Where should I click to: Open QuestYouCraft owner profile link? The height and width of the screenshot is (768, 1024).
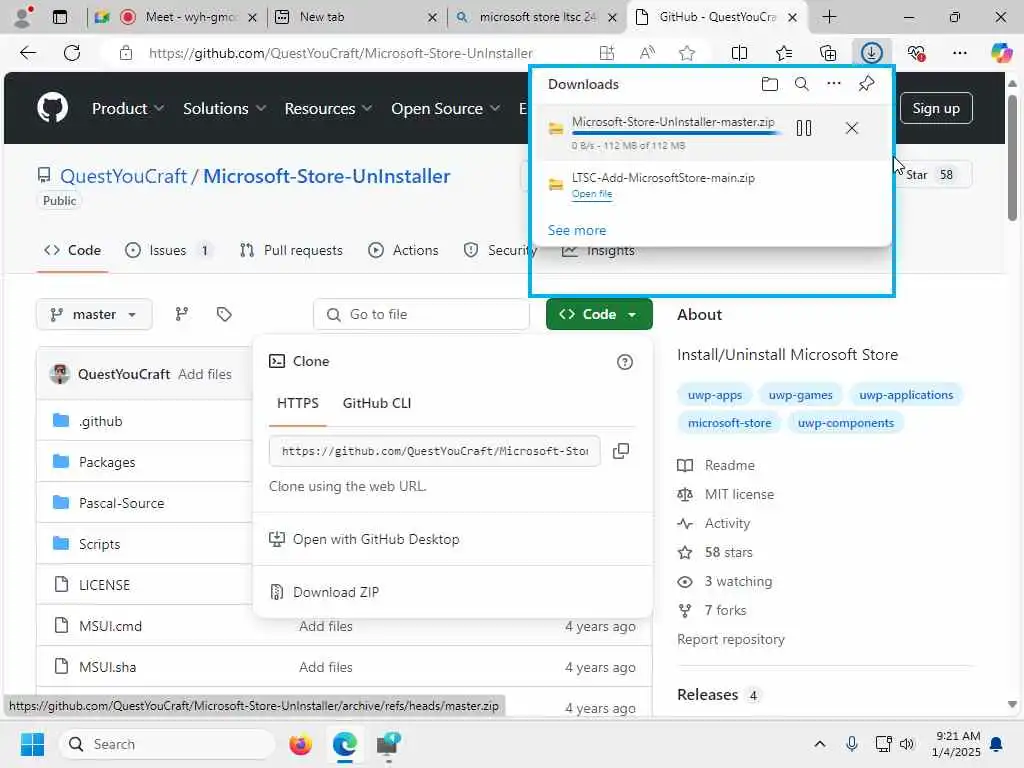(x=123, y=176)
